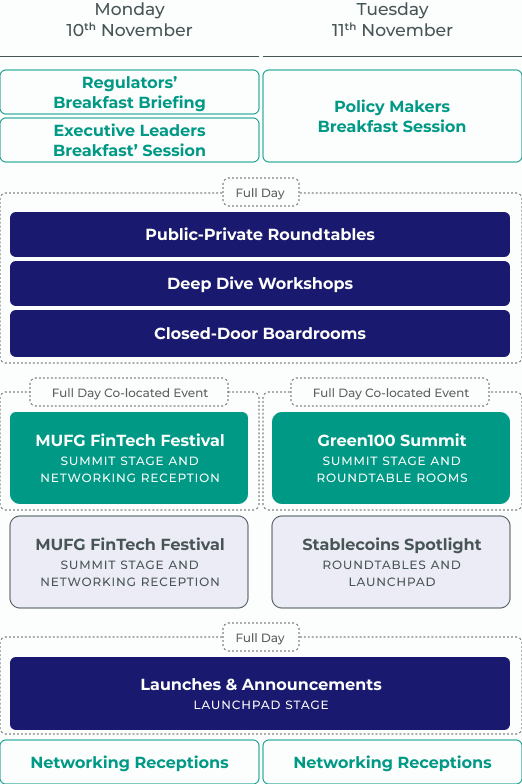This screenshot has height=784, width=522.
Task: Click Monday's Full Day Co-located Event label
Action: pyautogui.click(x=129, y=392)
